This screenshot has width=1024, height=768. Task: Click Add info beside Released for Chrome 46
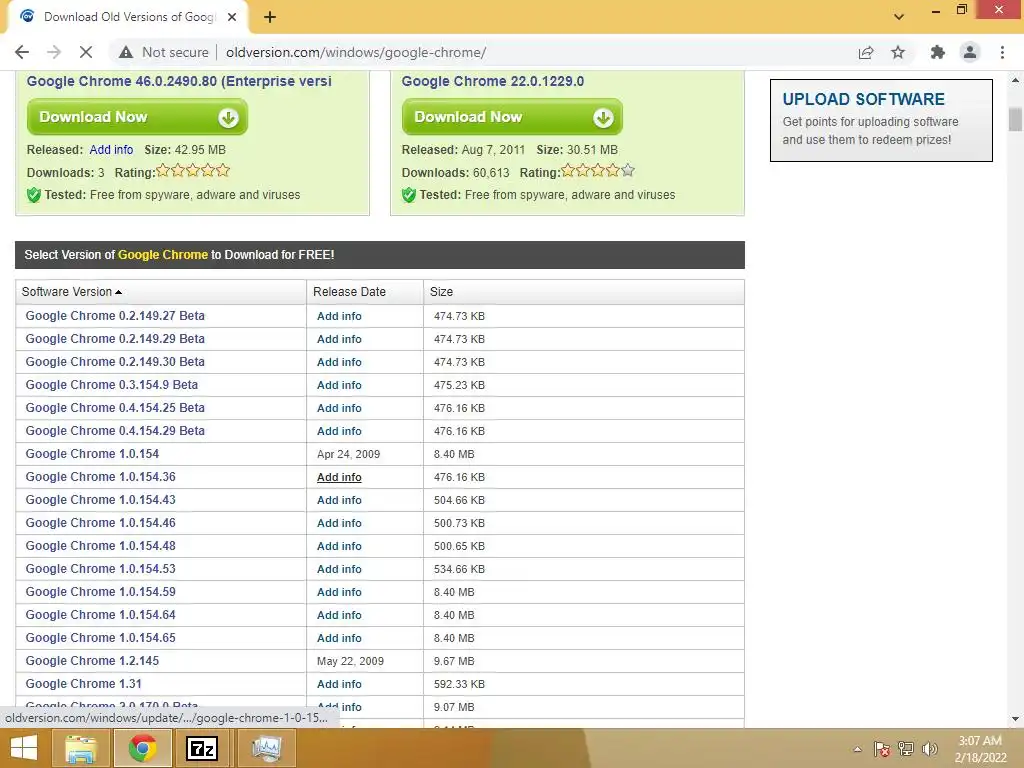coord(111,150)
